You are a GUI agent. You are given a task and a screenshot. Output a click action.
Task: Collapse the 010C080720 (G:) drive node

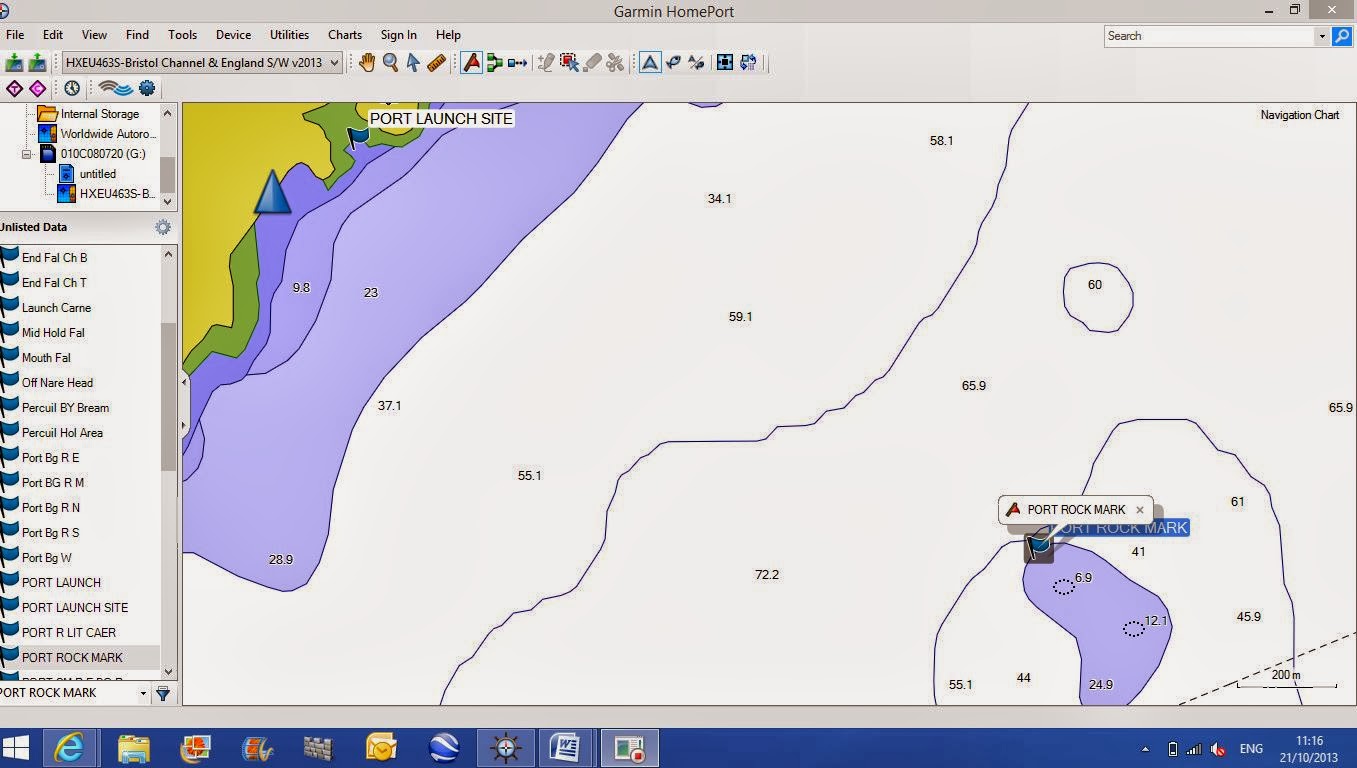pyautogui.click(x=27, y=154)
